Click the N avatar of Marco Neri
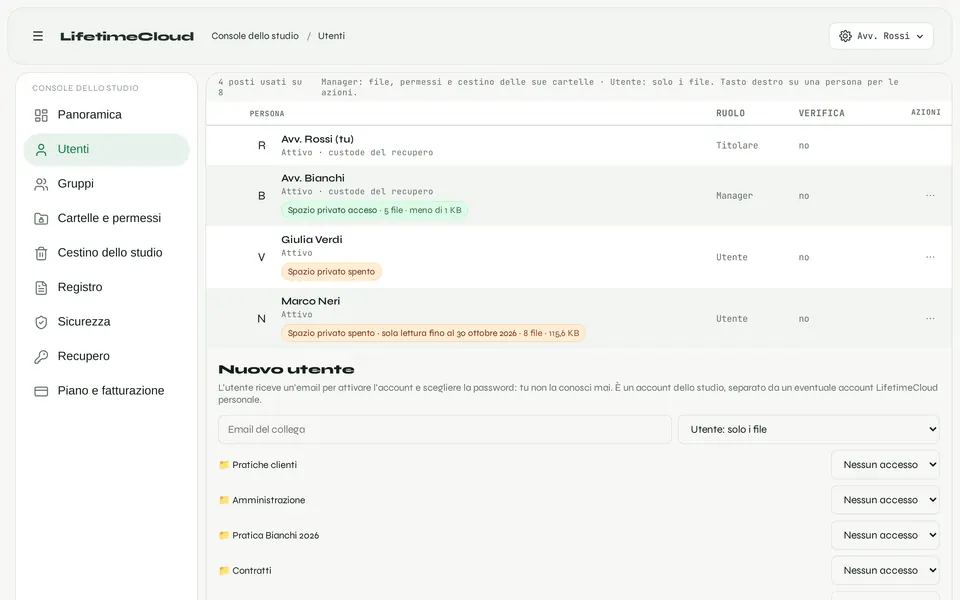 pyautogui.click(x=261, y=319)
